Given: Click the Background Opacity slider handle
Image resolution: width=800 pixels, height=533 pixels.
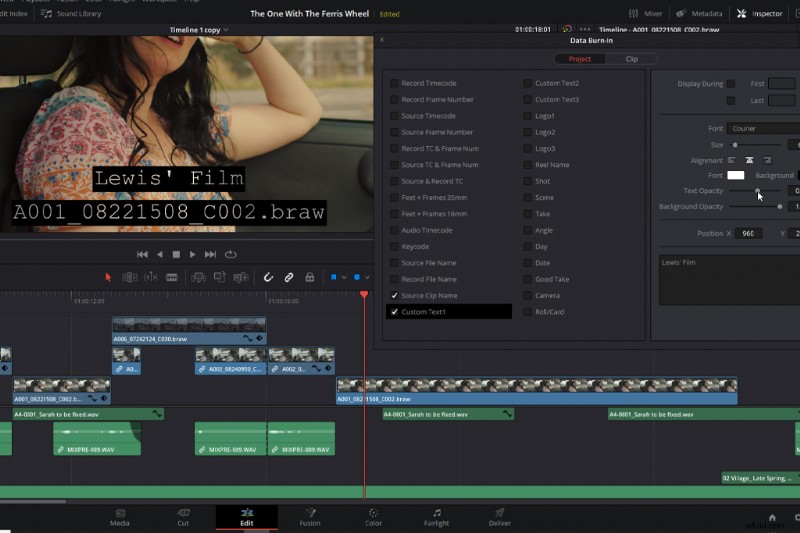Looking at the screenshot, I should pyautogui.click(x=780, y=207).
